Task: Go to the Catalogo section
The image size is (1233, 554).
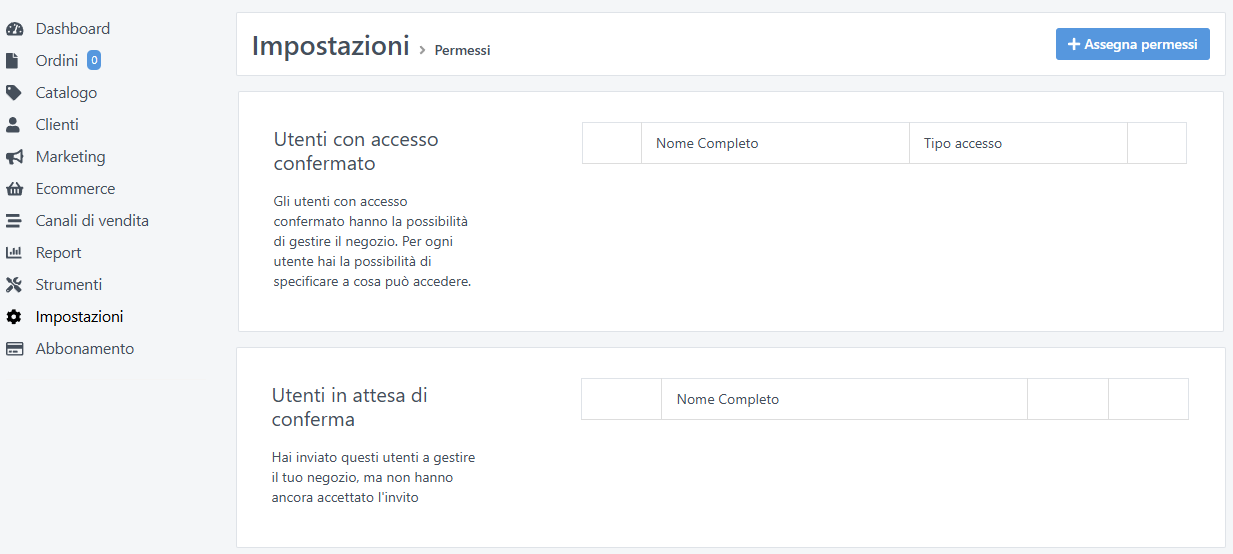Action: click(66, 93)
